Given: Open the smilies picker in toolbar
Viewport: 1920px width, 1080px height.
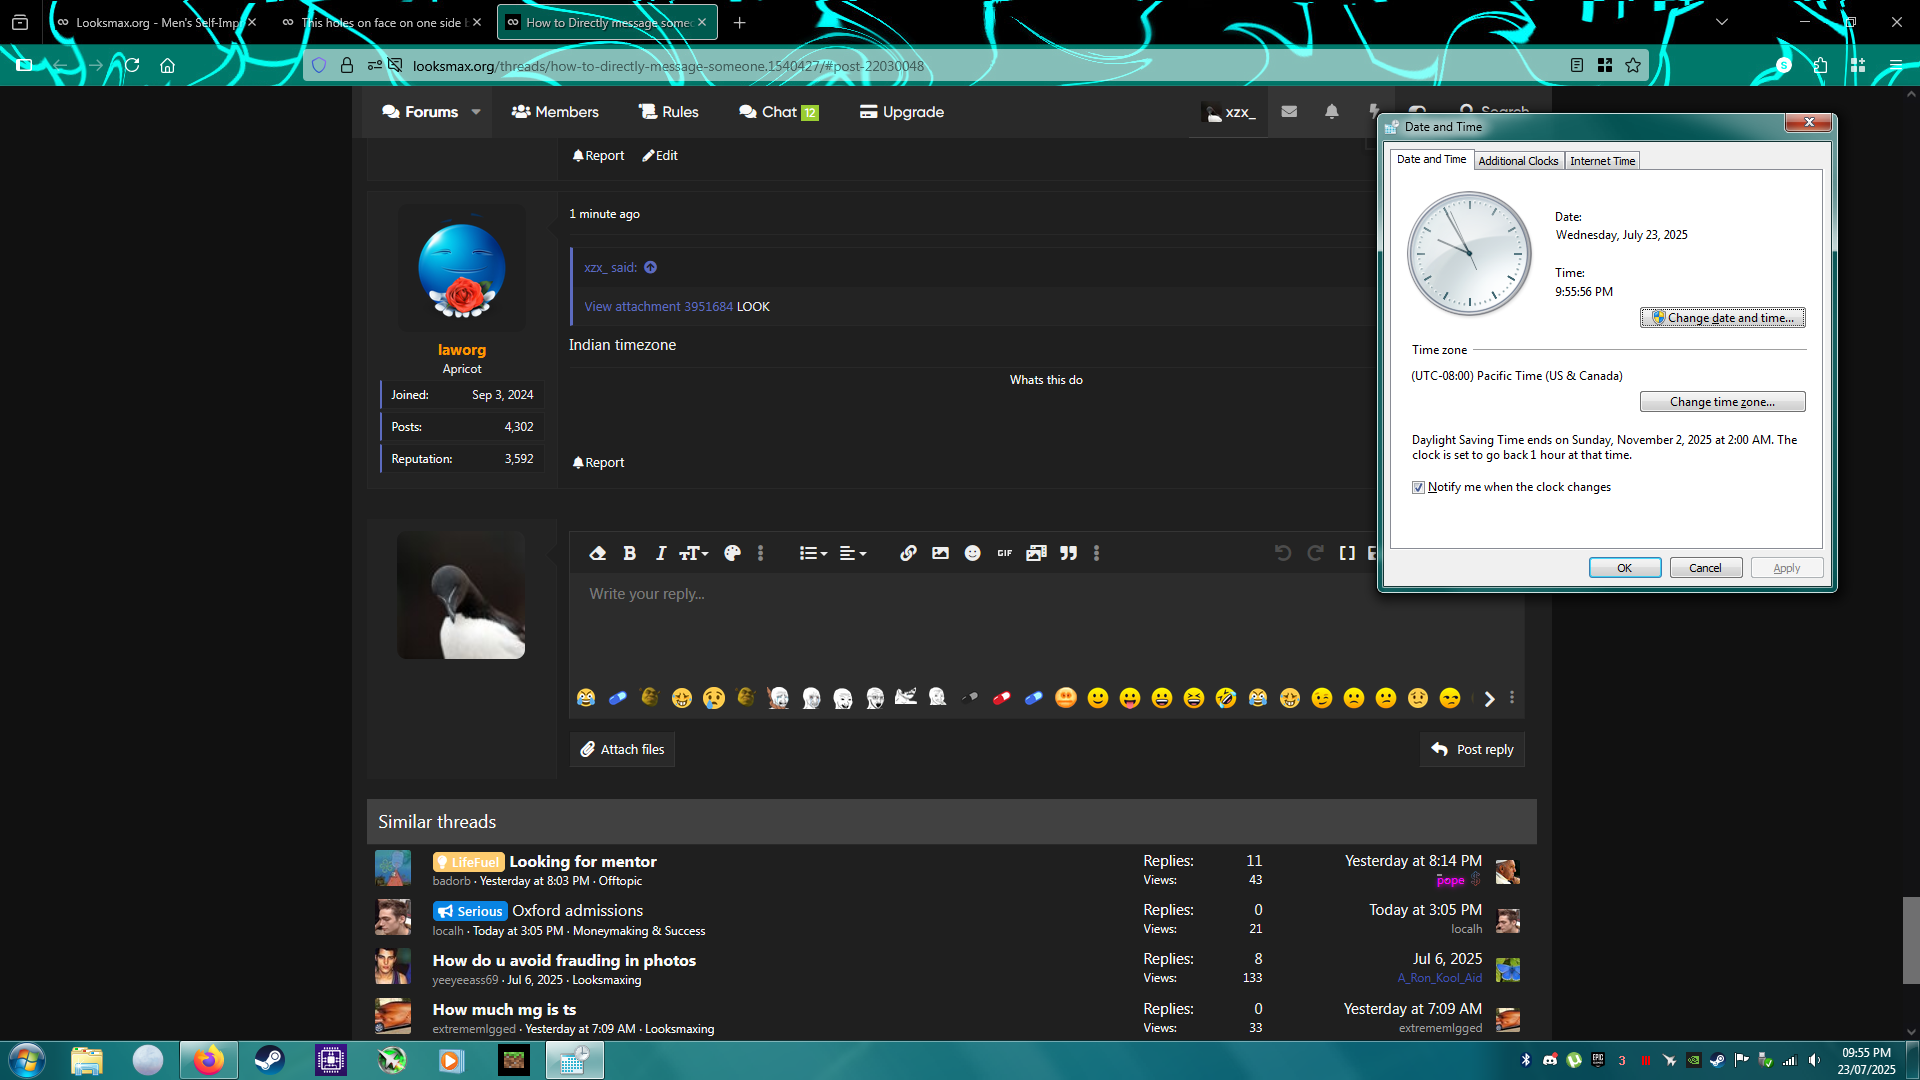Looking at the screenshot, I should [x=972, y=553].
